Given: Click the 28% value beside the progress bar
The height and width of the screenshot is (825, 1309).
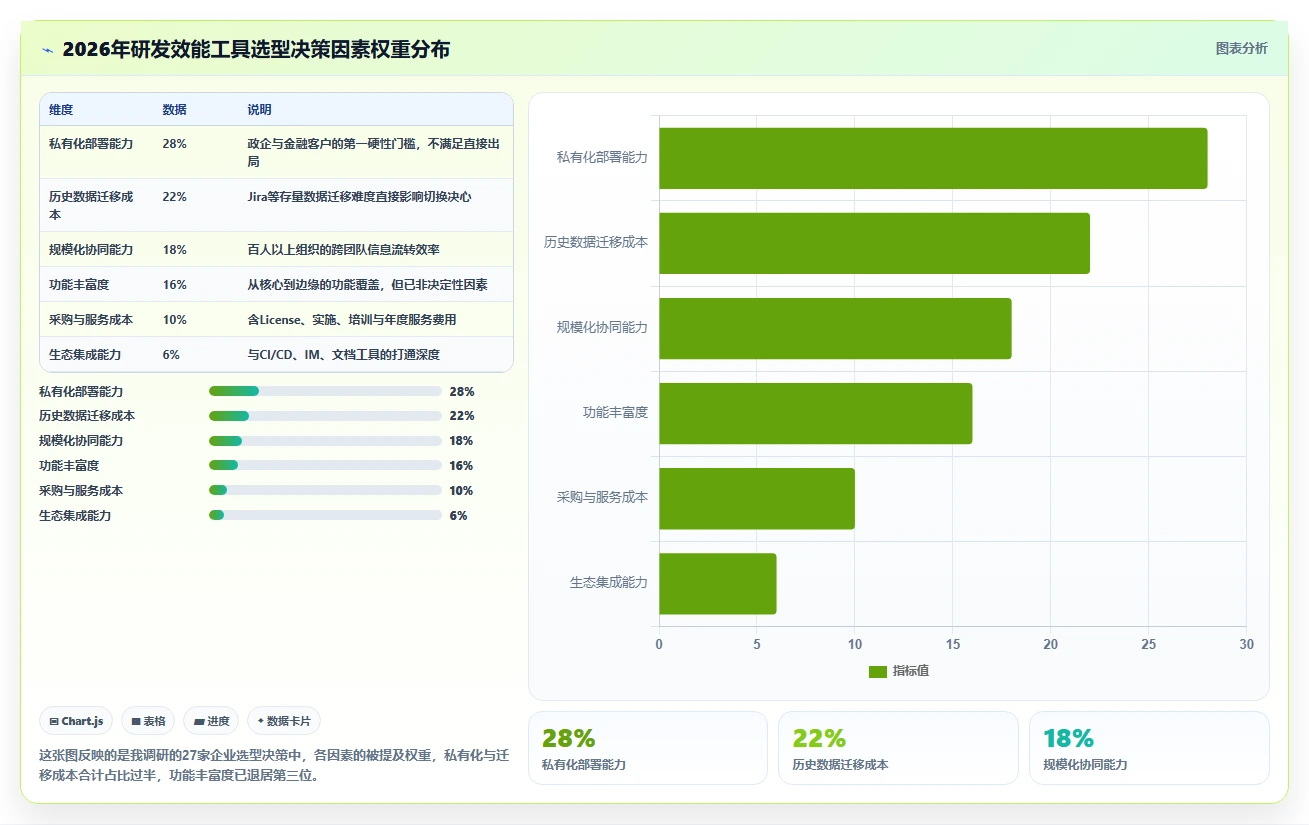Looking at the screenshot, I should 462,392.
